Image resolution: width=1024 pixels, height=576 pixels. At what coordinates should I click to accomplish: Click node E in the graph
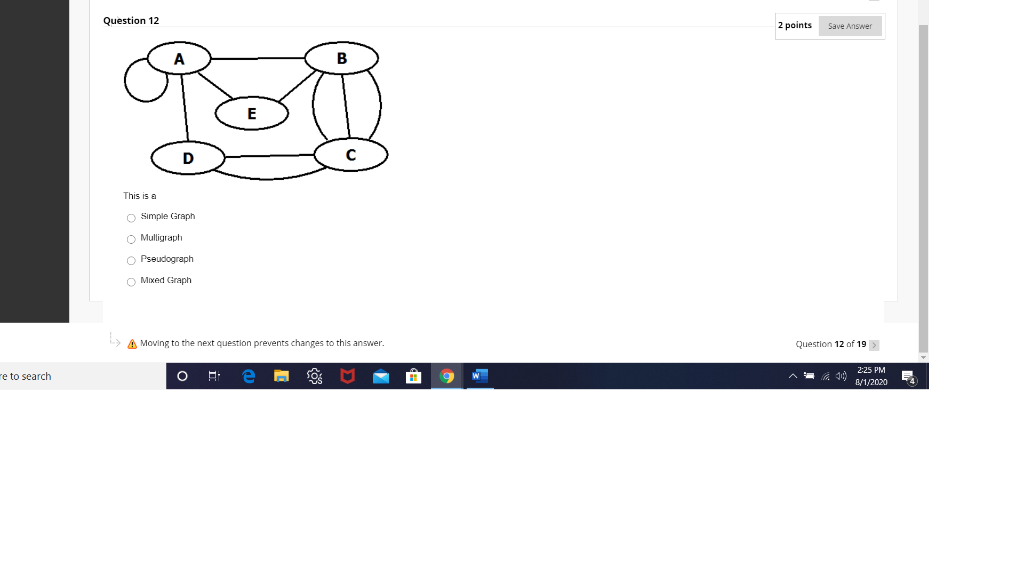tap(251, 114)
